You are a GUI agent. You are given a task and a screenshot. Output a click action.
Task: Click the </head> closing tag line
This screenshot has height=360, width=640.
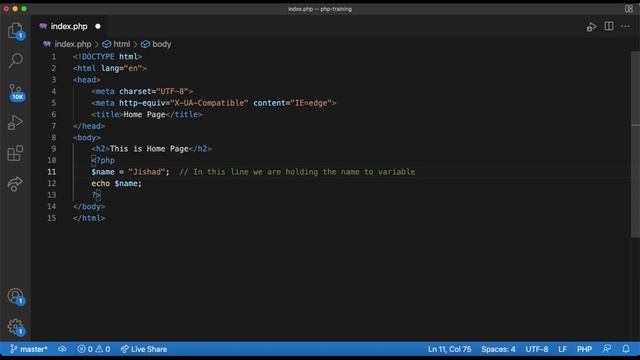pos(89,126)
